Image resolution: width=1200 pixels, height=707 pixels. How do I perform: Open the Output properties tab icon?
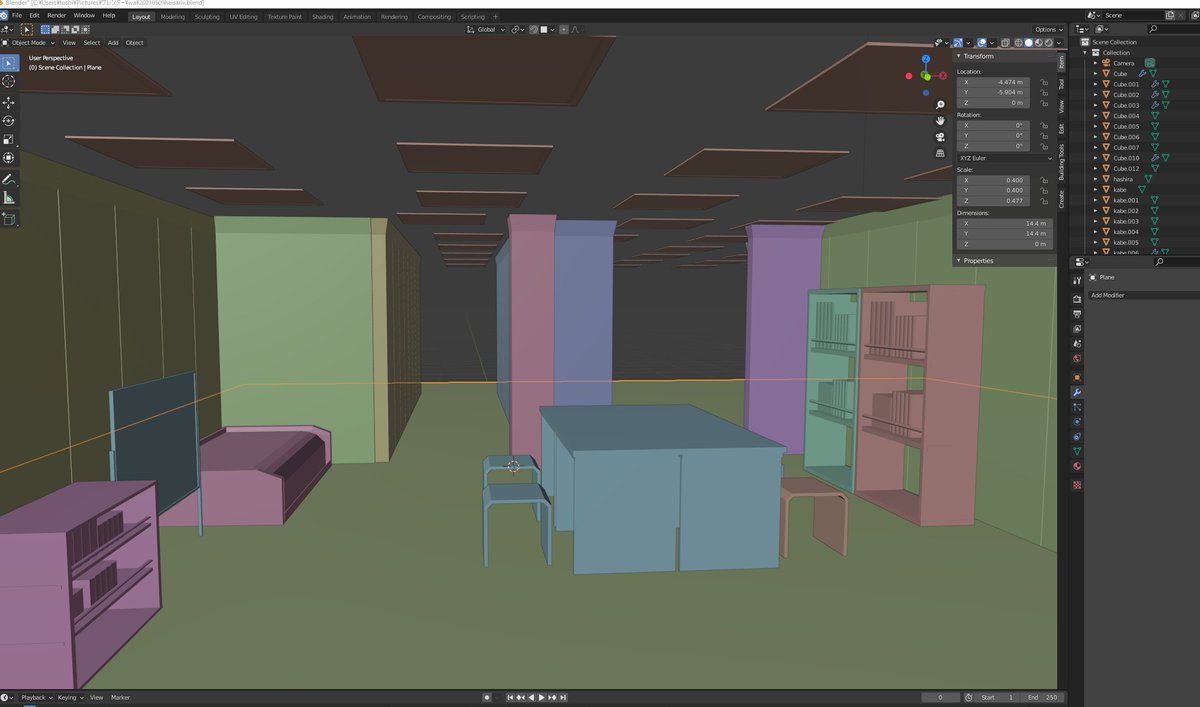point(1076,314)
